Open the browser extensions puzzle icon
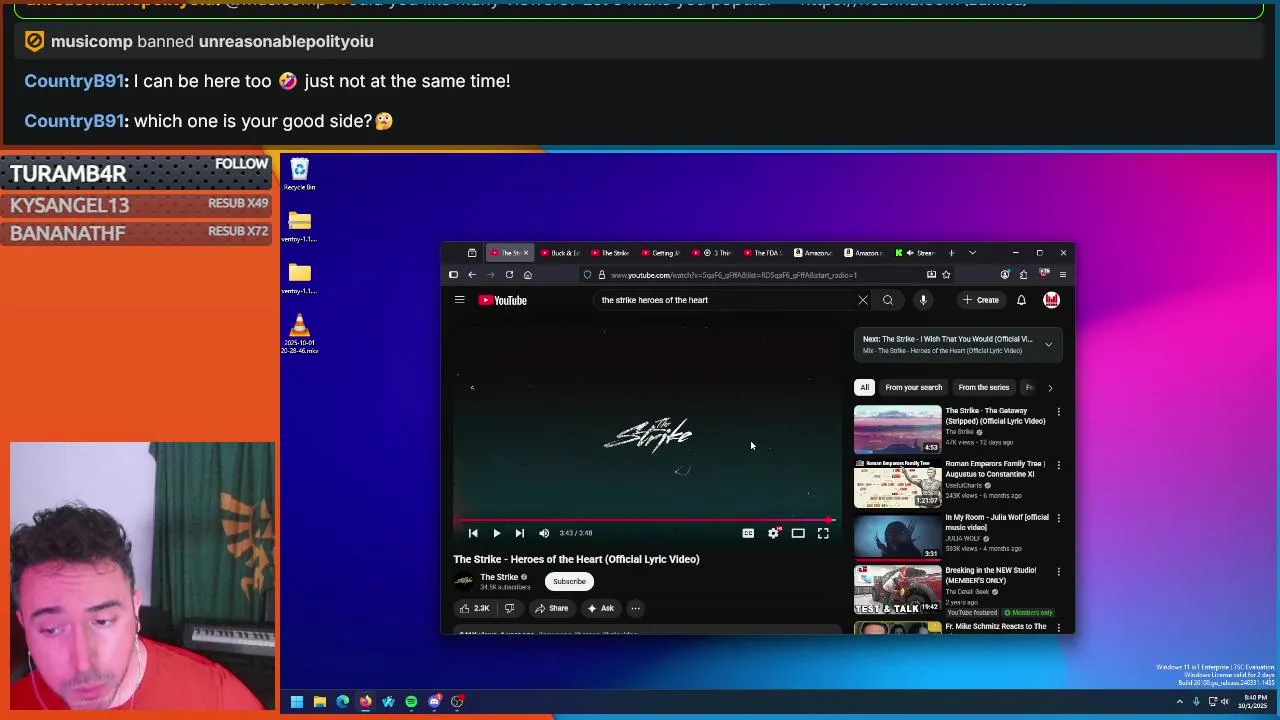Screen dimensions: 1280x720 click(x=1023, y=275)
